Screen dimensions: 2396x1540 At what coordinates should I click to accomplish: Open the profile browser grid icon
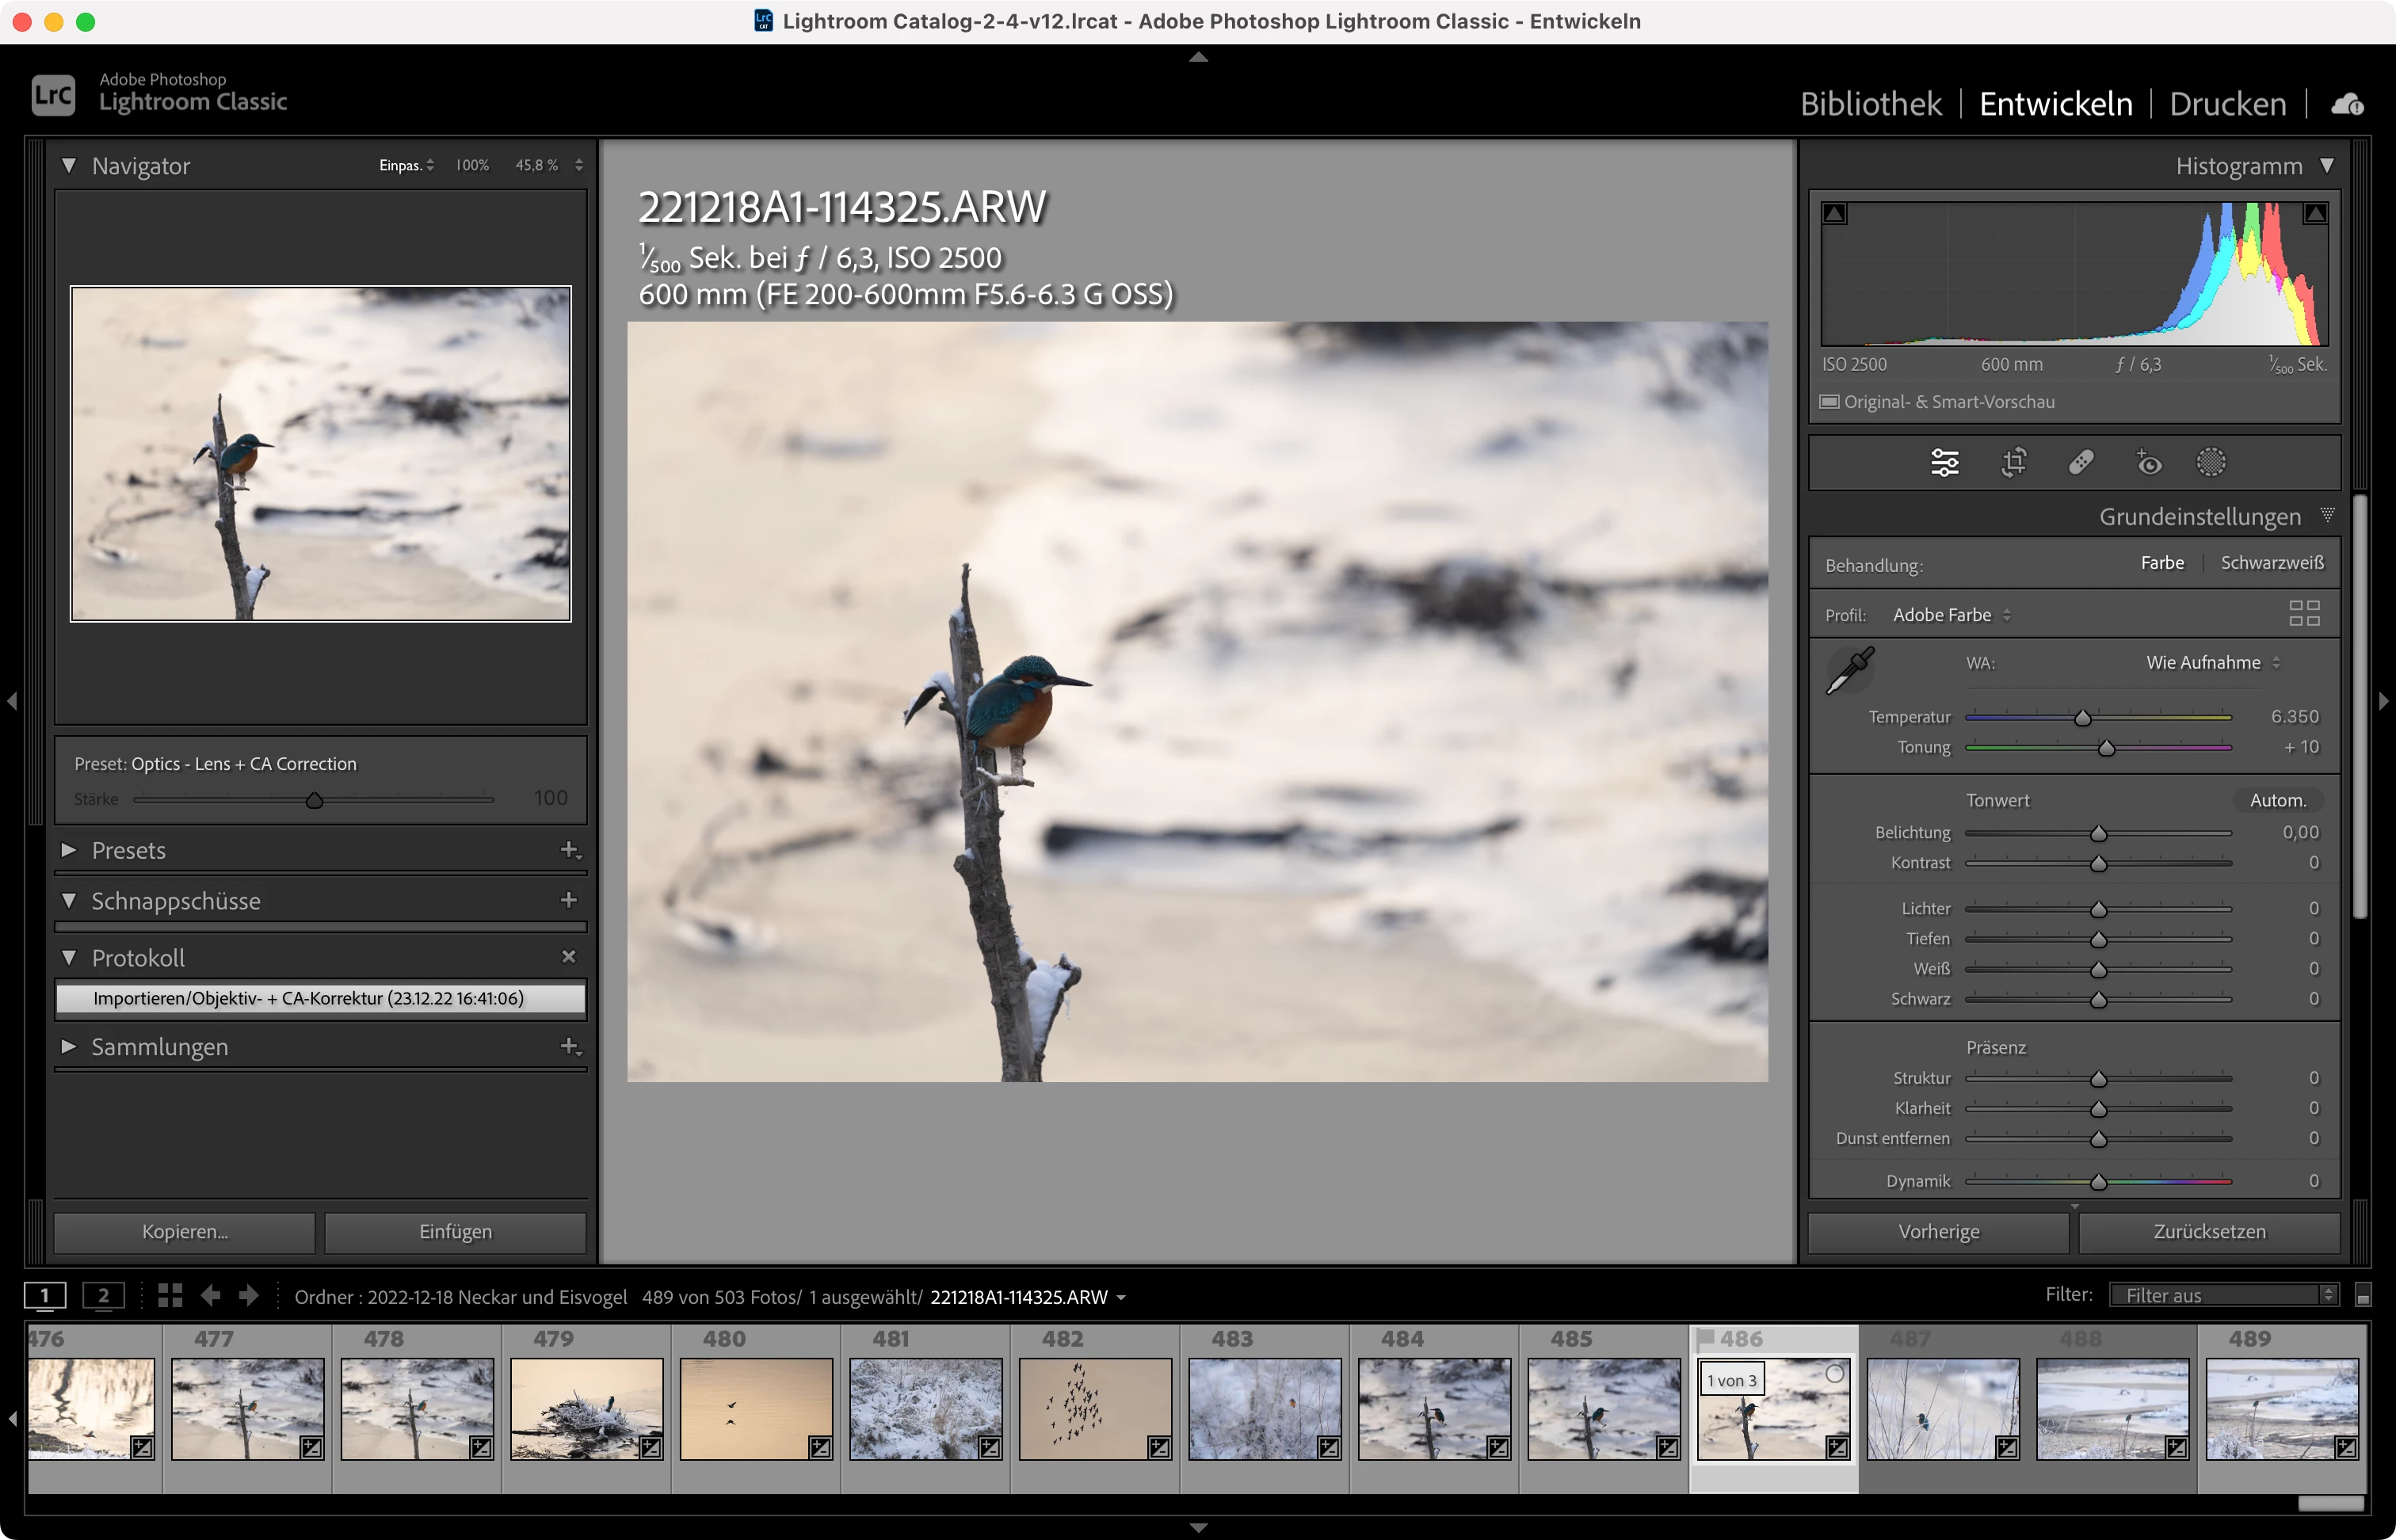[2304, 614]
